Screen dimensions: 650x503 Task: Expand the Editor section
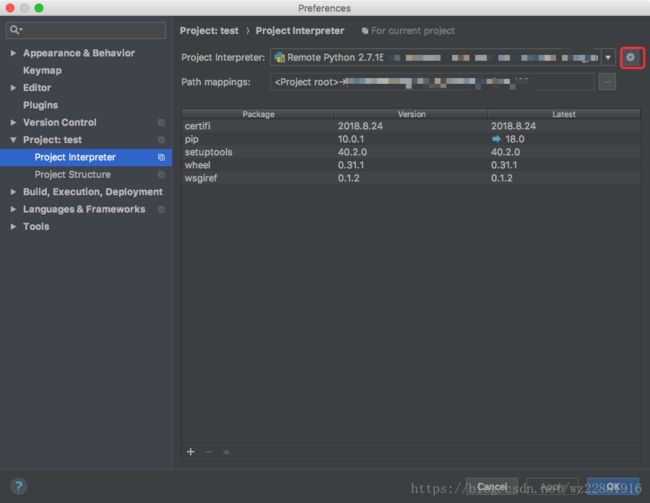click(13, 88)
